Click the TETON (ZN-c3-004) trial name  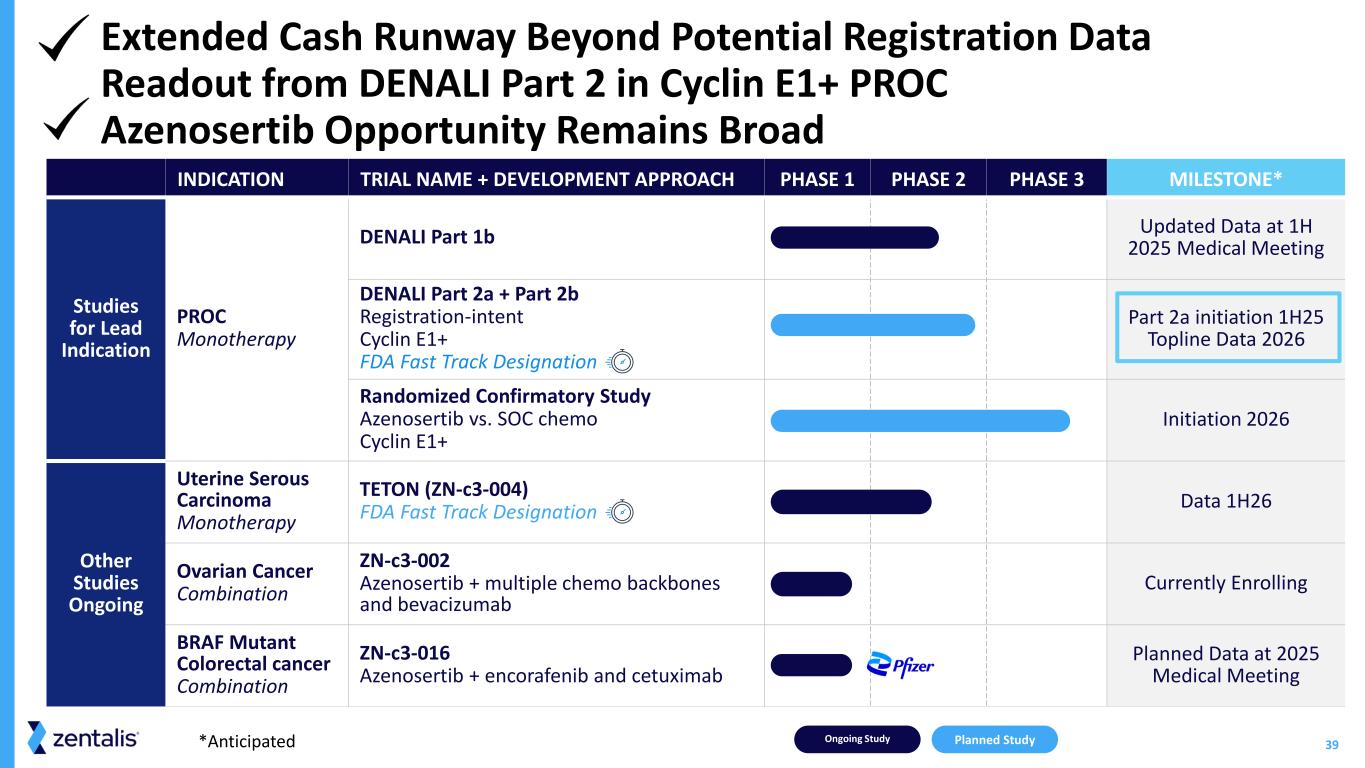pyautogui.click(x=443, y=488)
